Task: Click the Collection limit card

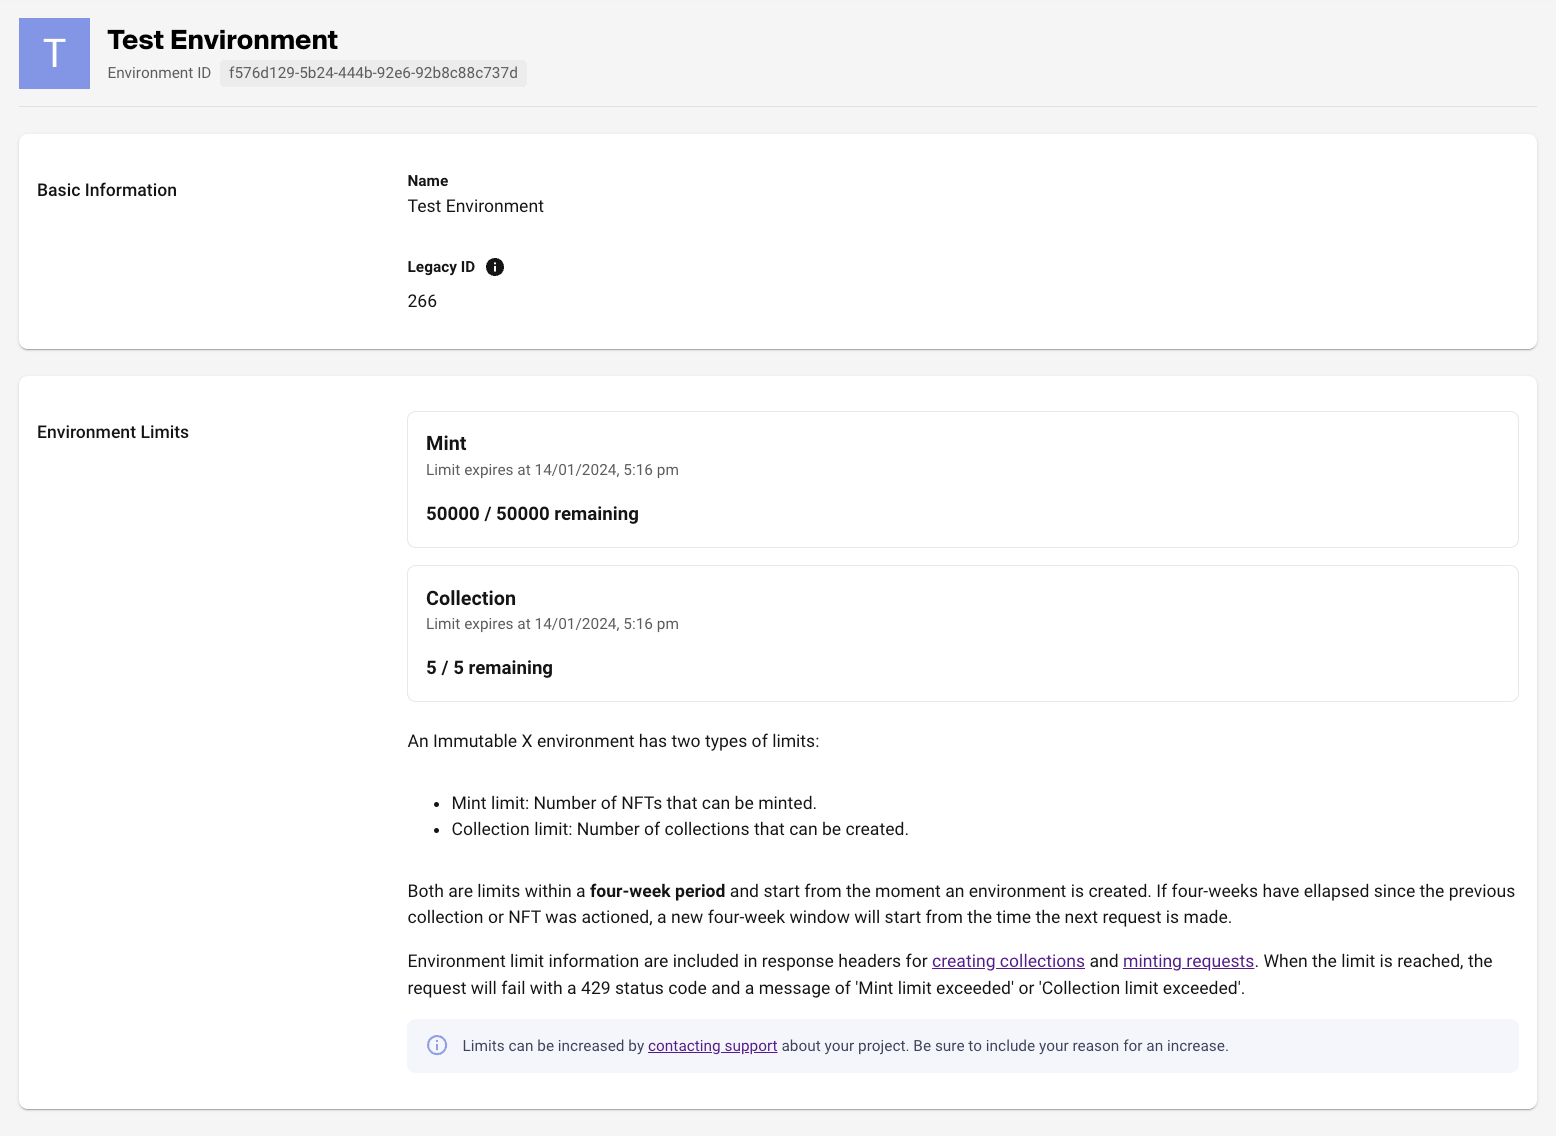Action: [x=962, y=633]
